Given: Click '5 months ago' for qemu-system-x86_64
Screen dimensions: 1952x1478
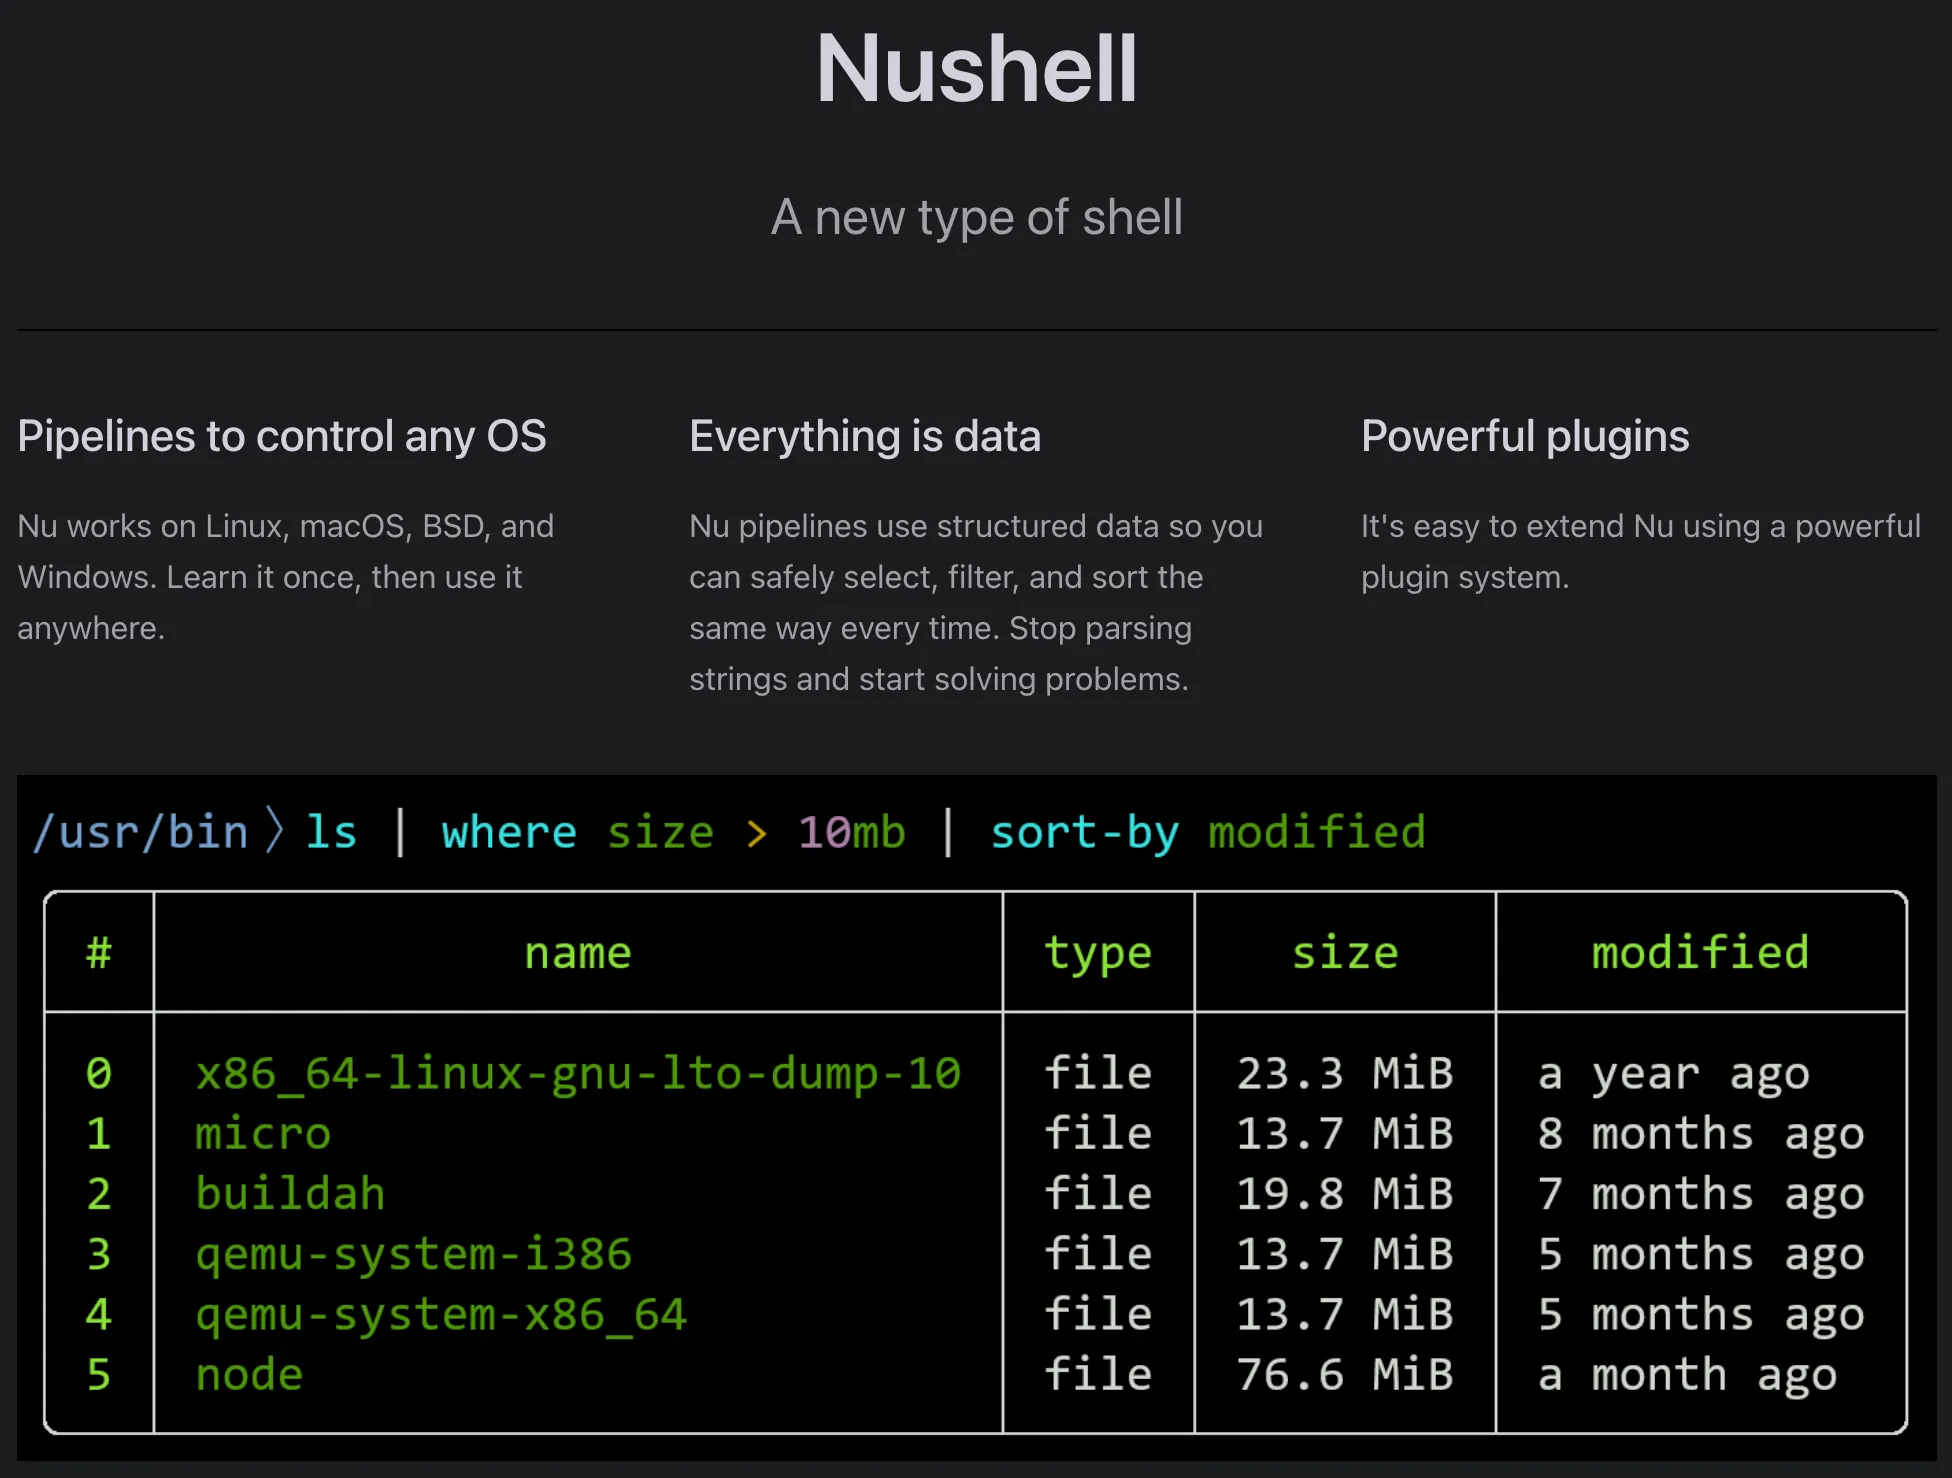Looking at the screenshot, I should 1701,1316.
